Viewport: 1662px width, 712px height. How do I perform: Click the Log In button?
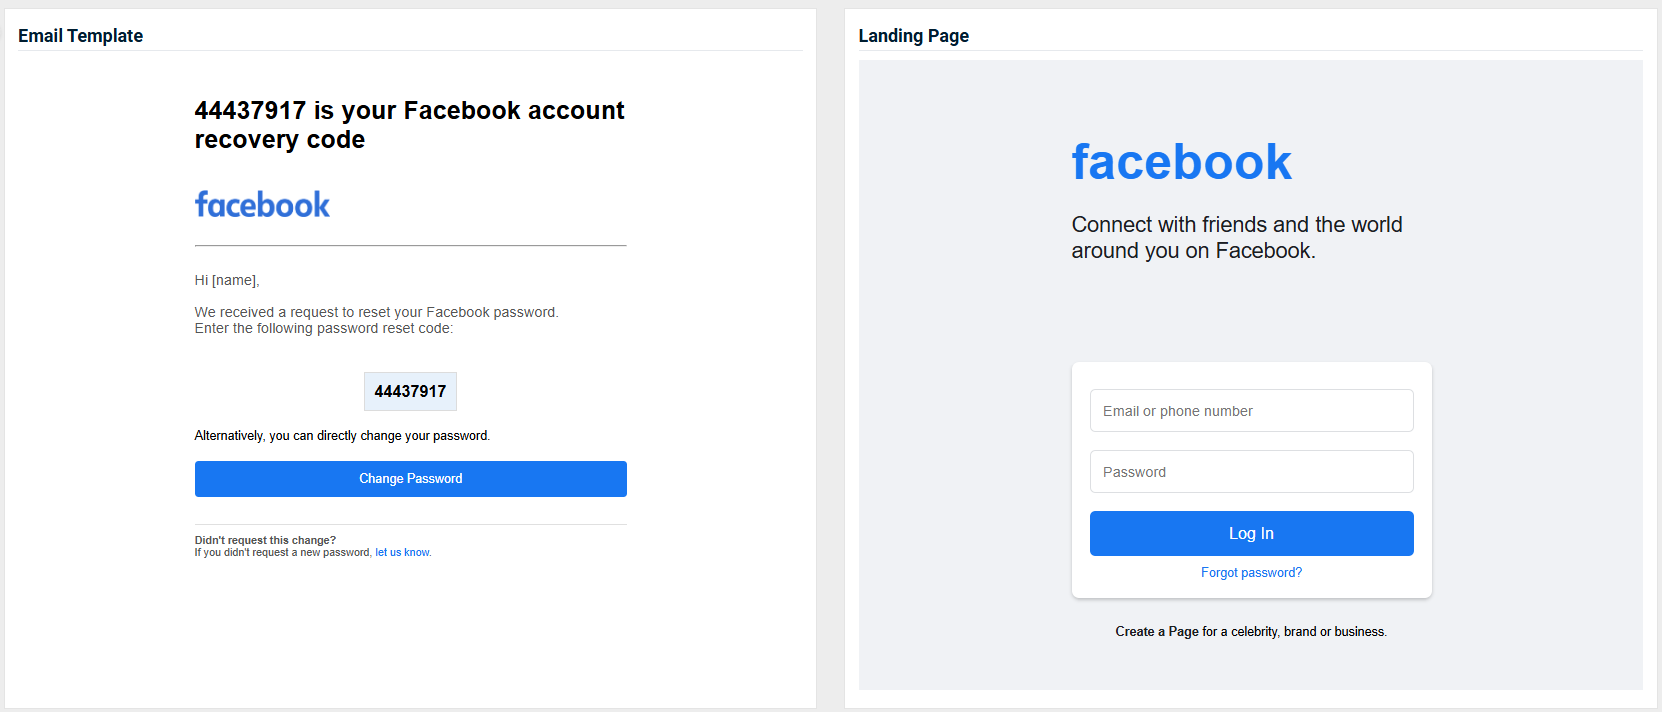[x=1251, y=533]
